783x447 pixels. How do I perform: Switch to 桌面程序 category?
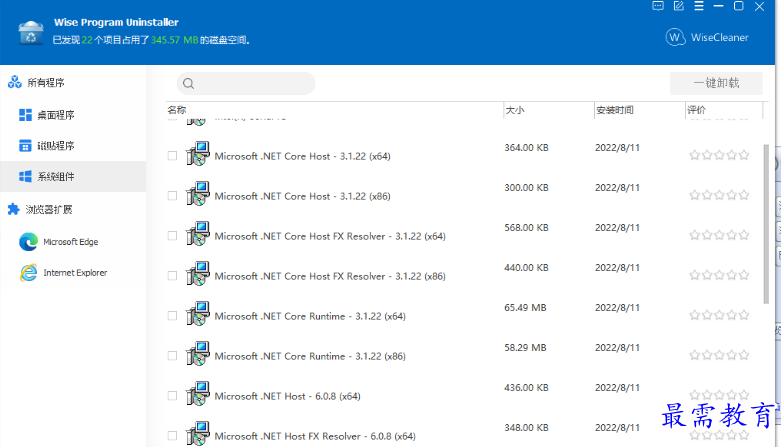click(x=56, y=115)
